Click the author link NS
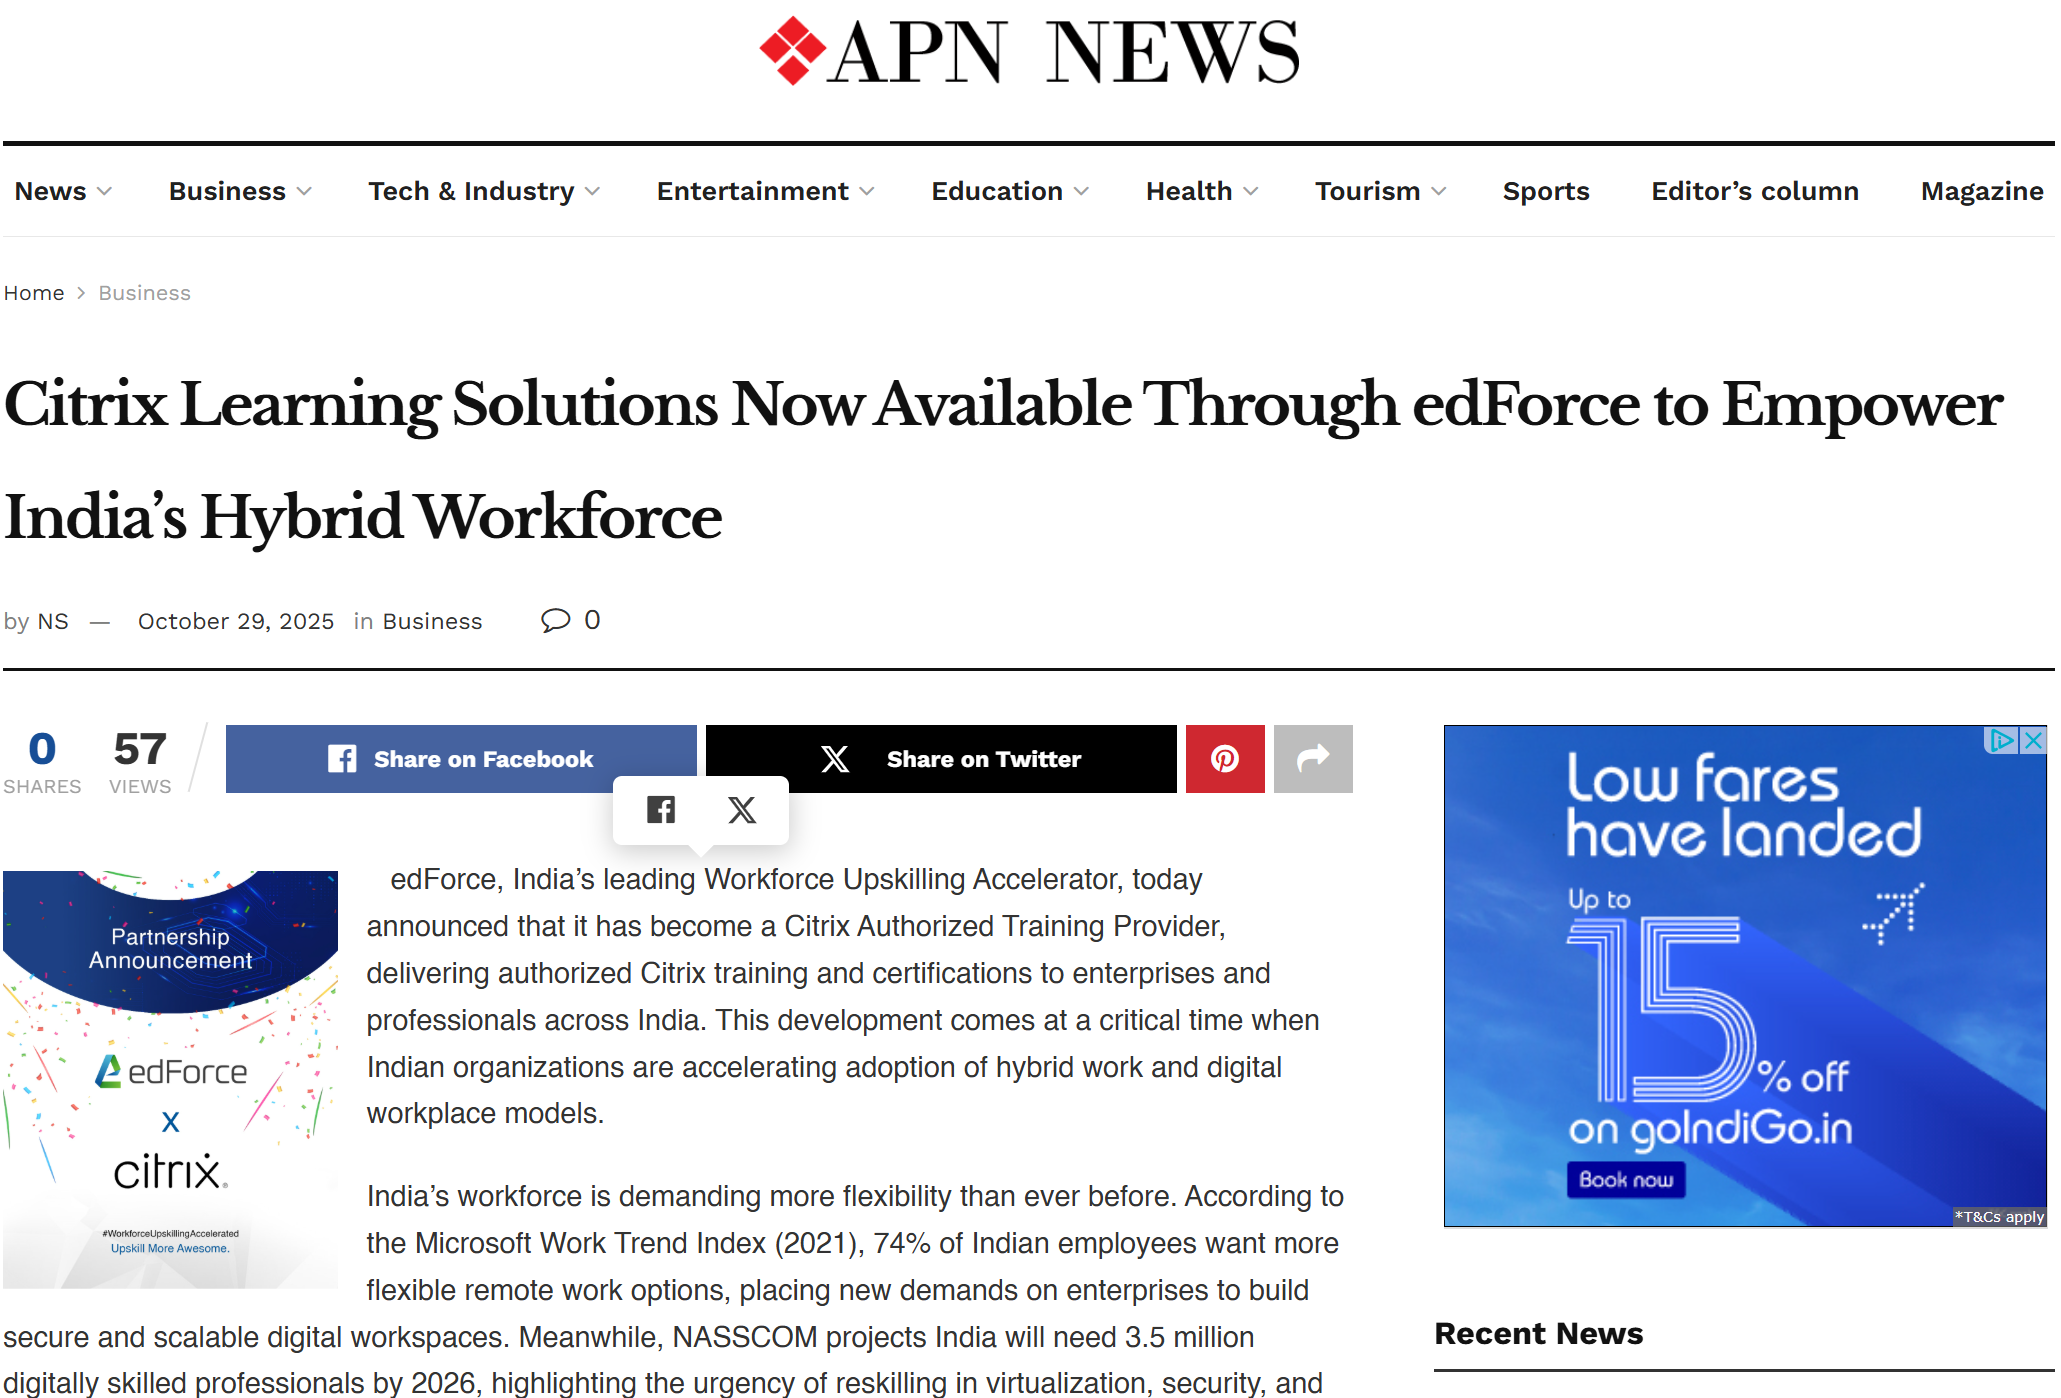The width and height of the screenshot is (2061, 1398). click(53, 620)
